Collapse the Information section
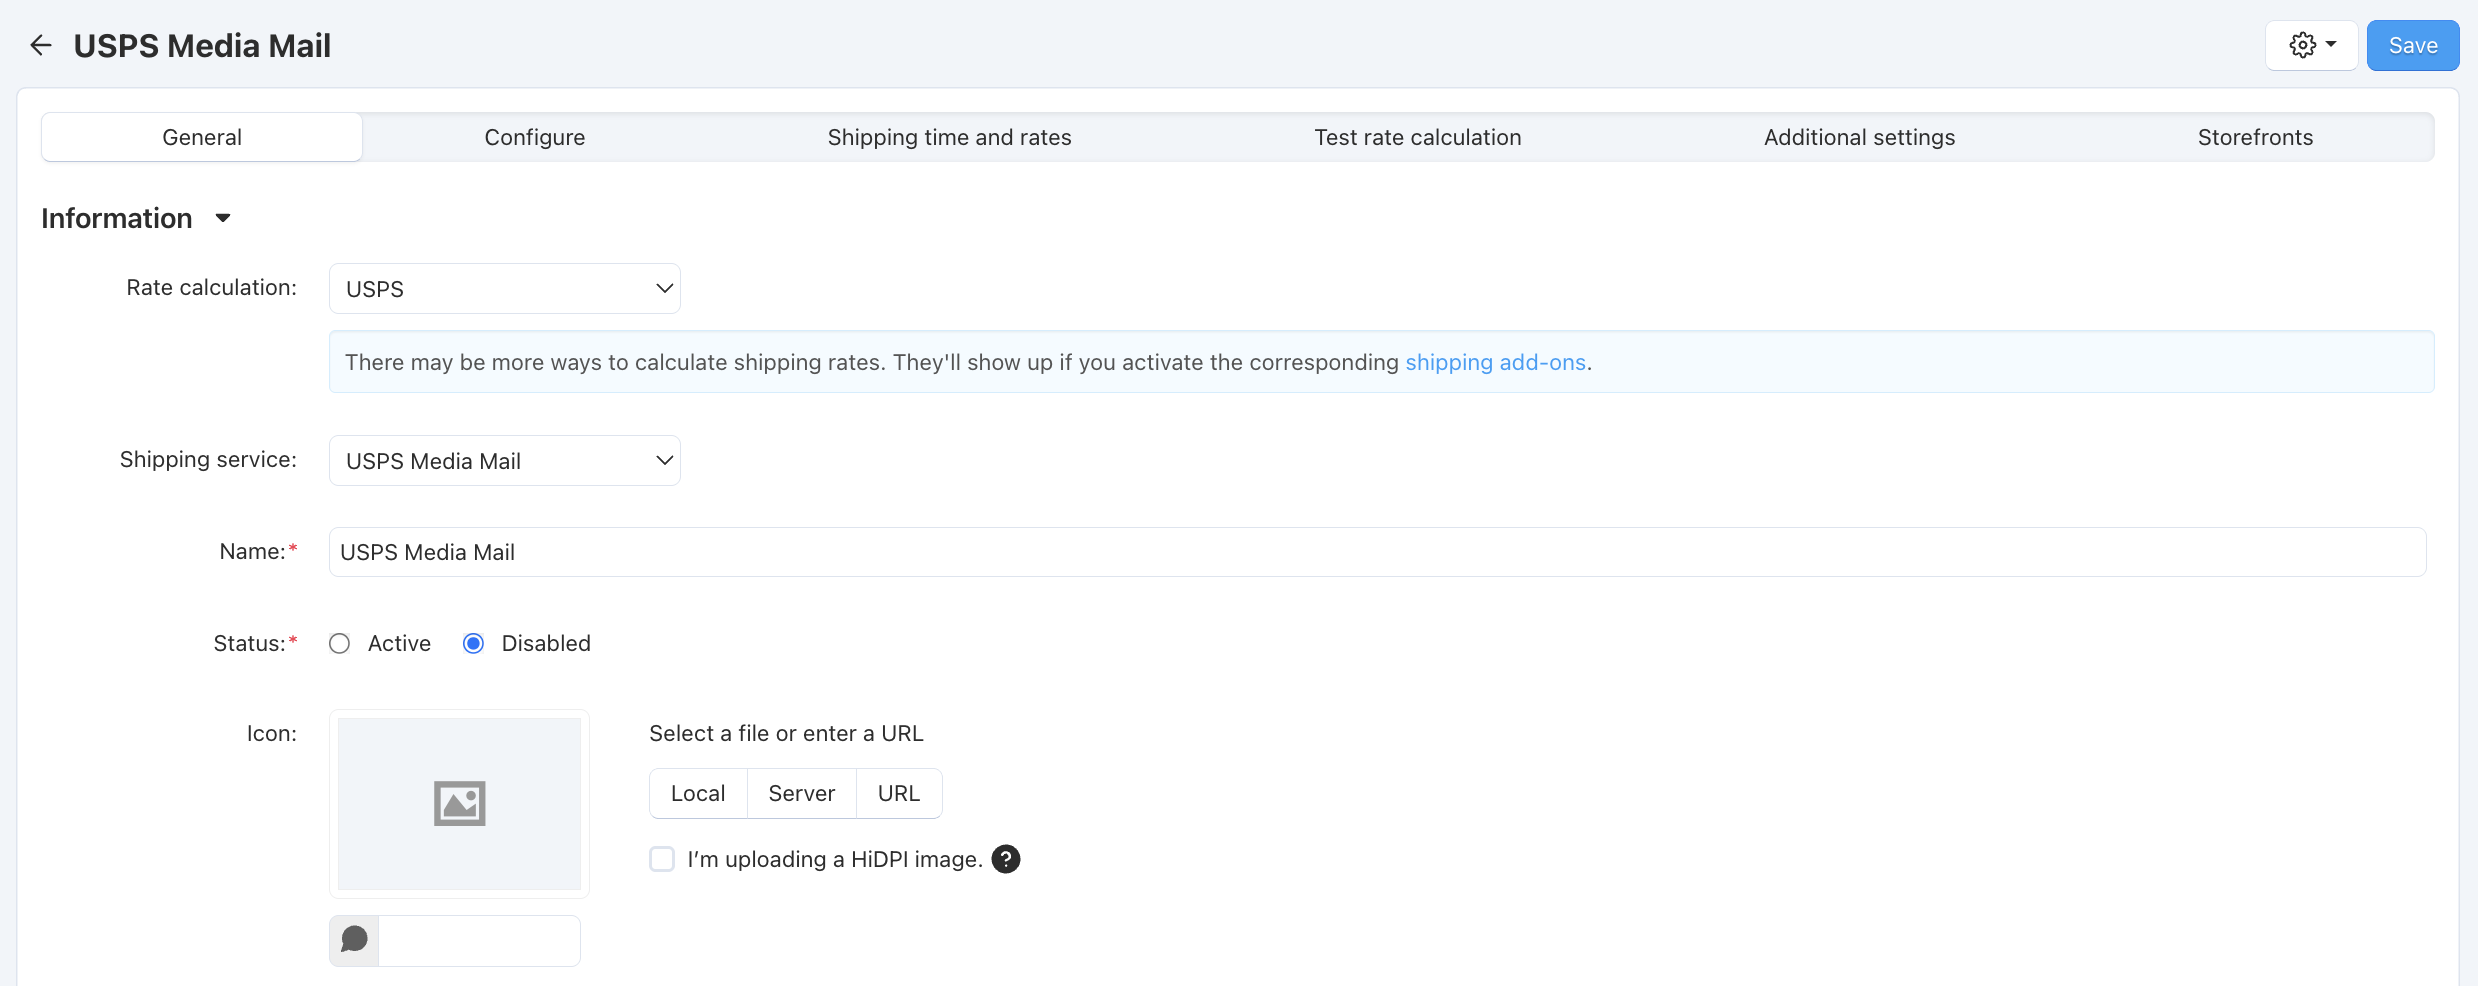The width and height of the screenshot is (2478, 986). pos(136,218)
